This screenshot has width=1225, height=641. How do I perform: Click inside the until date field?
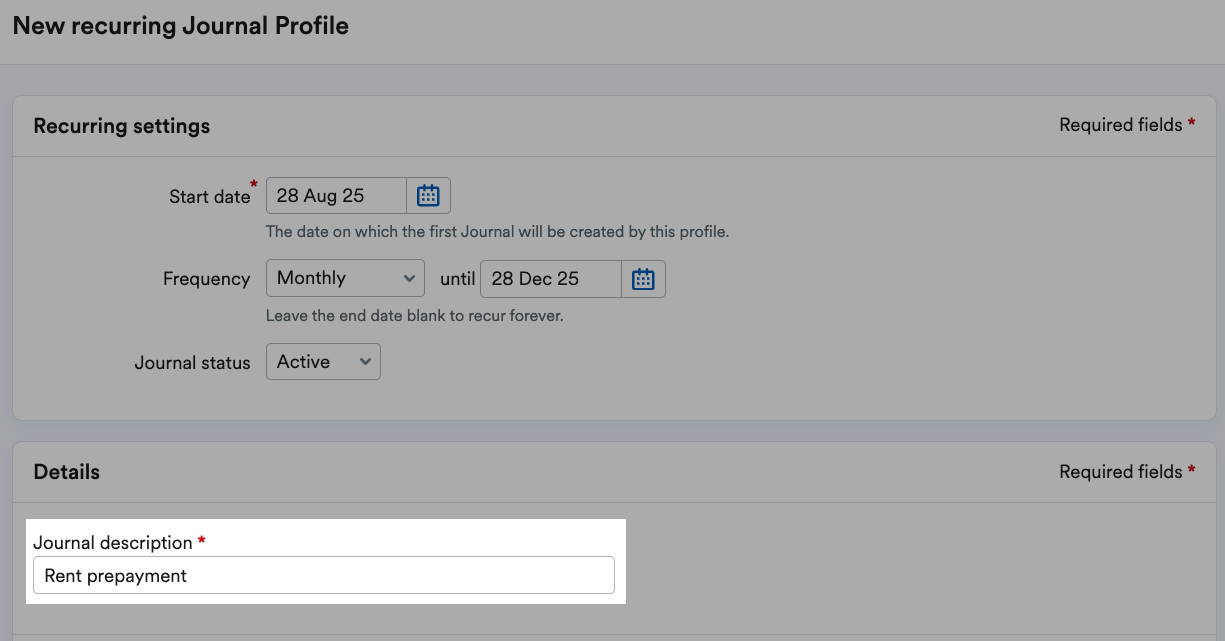(550, 279)
